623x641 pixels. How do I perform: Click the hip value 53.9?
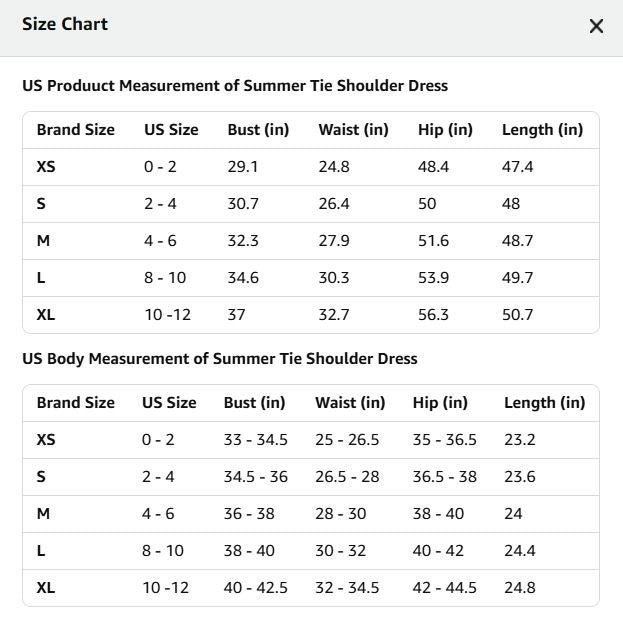[433, 278]
